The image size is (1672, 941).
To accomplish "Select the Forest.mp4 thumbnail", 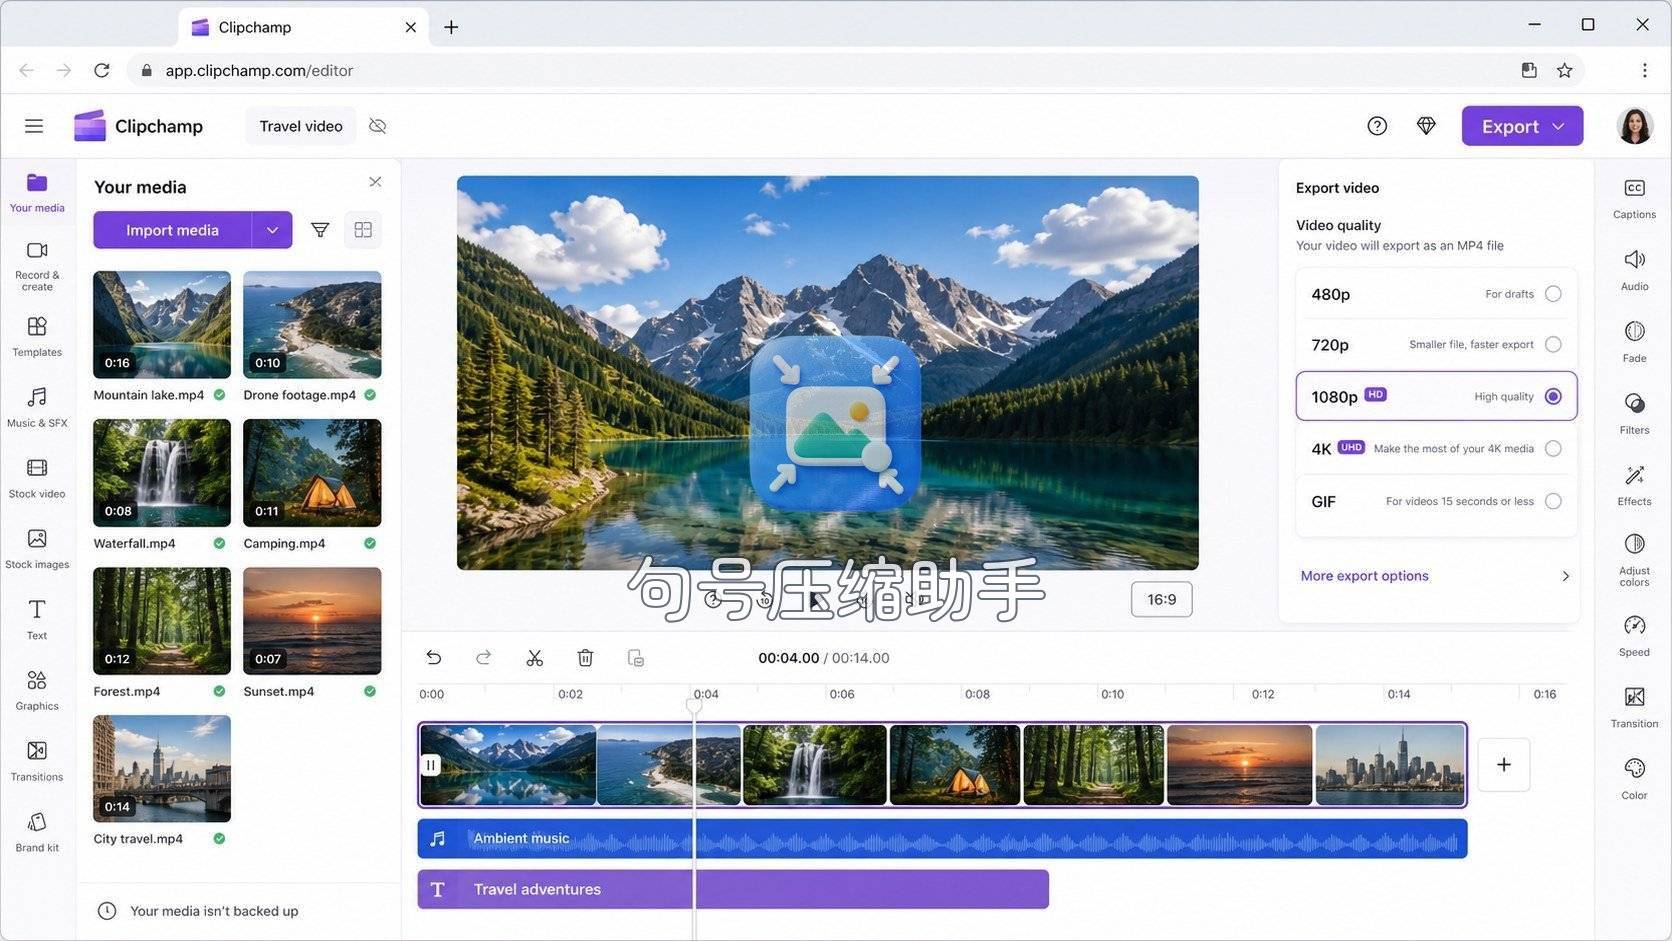I will click(162, 621).
